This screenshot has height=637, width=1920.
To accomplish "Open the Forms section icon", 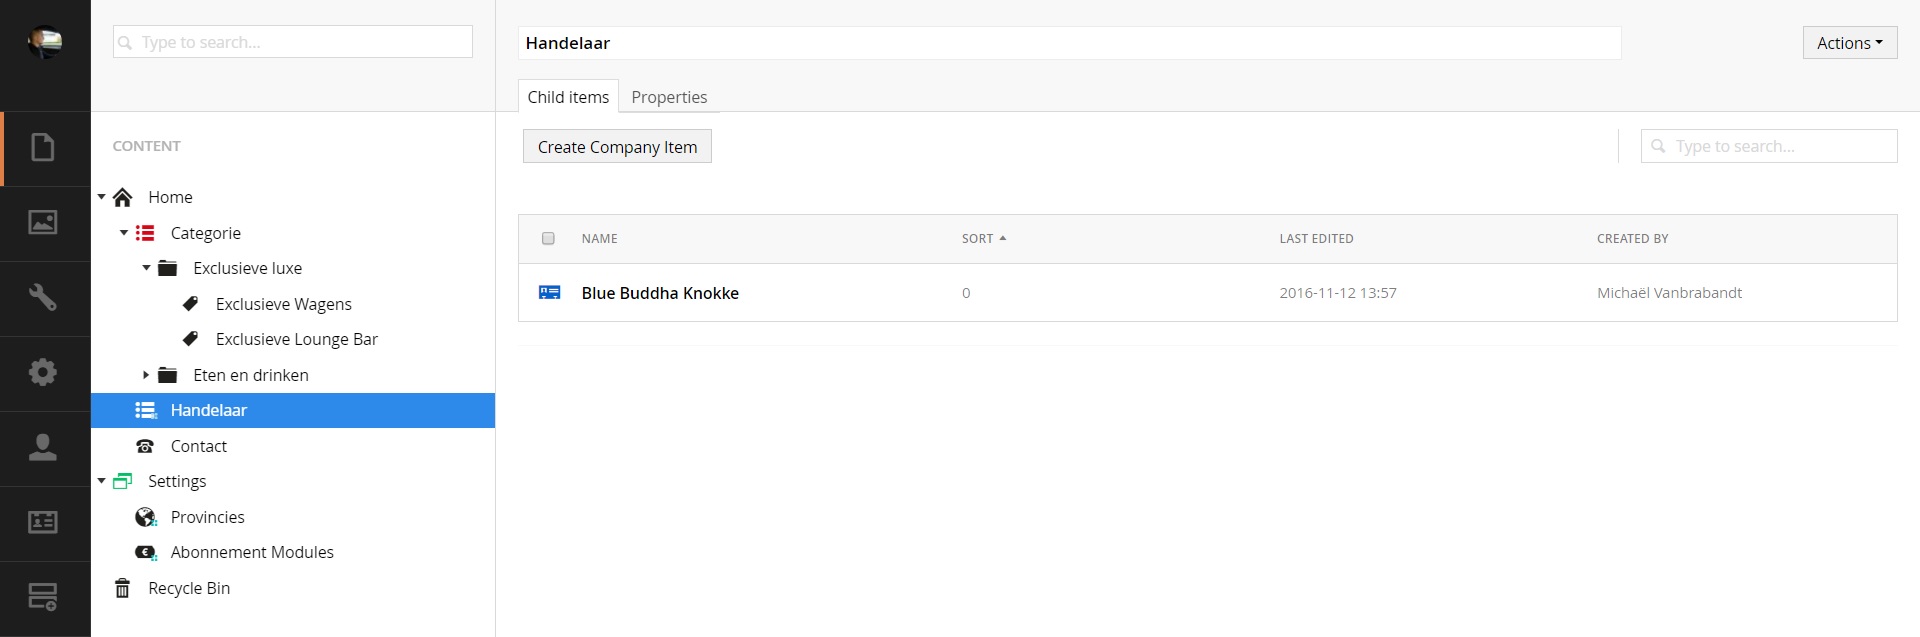I will click(43, 597).
